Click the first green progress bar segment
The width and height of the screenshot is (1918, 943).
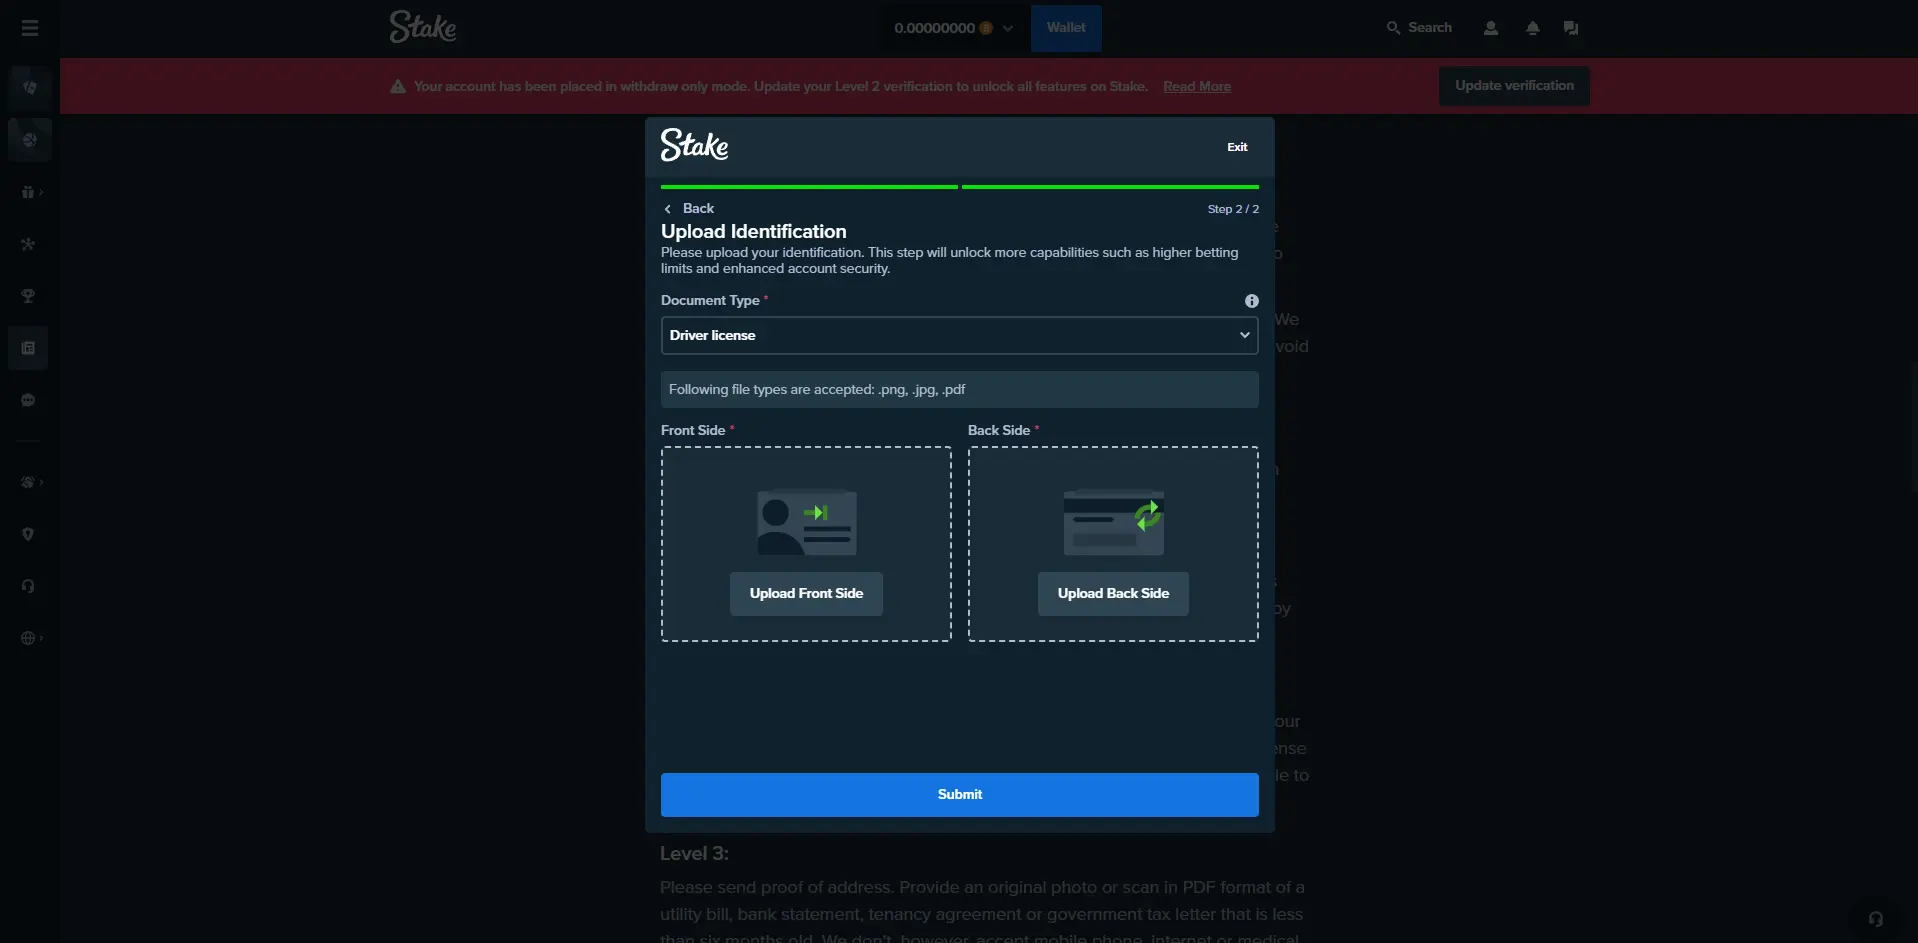coord(809,187)
